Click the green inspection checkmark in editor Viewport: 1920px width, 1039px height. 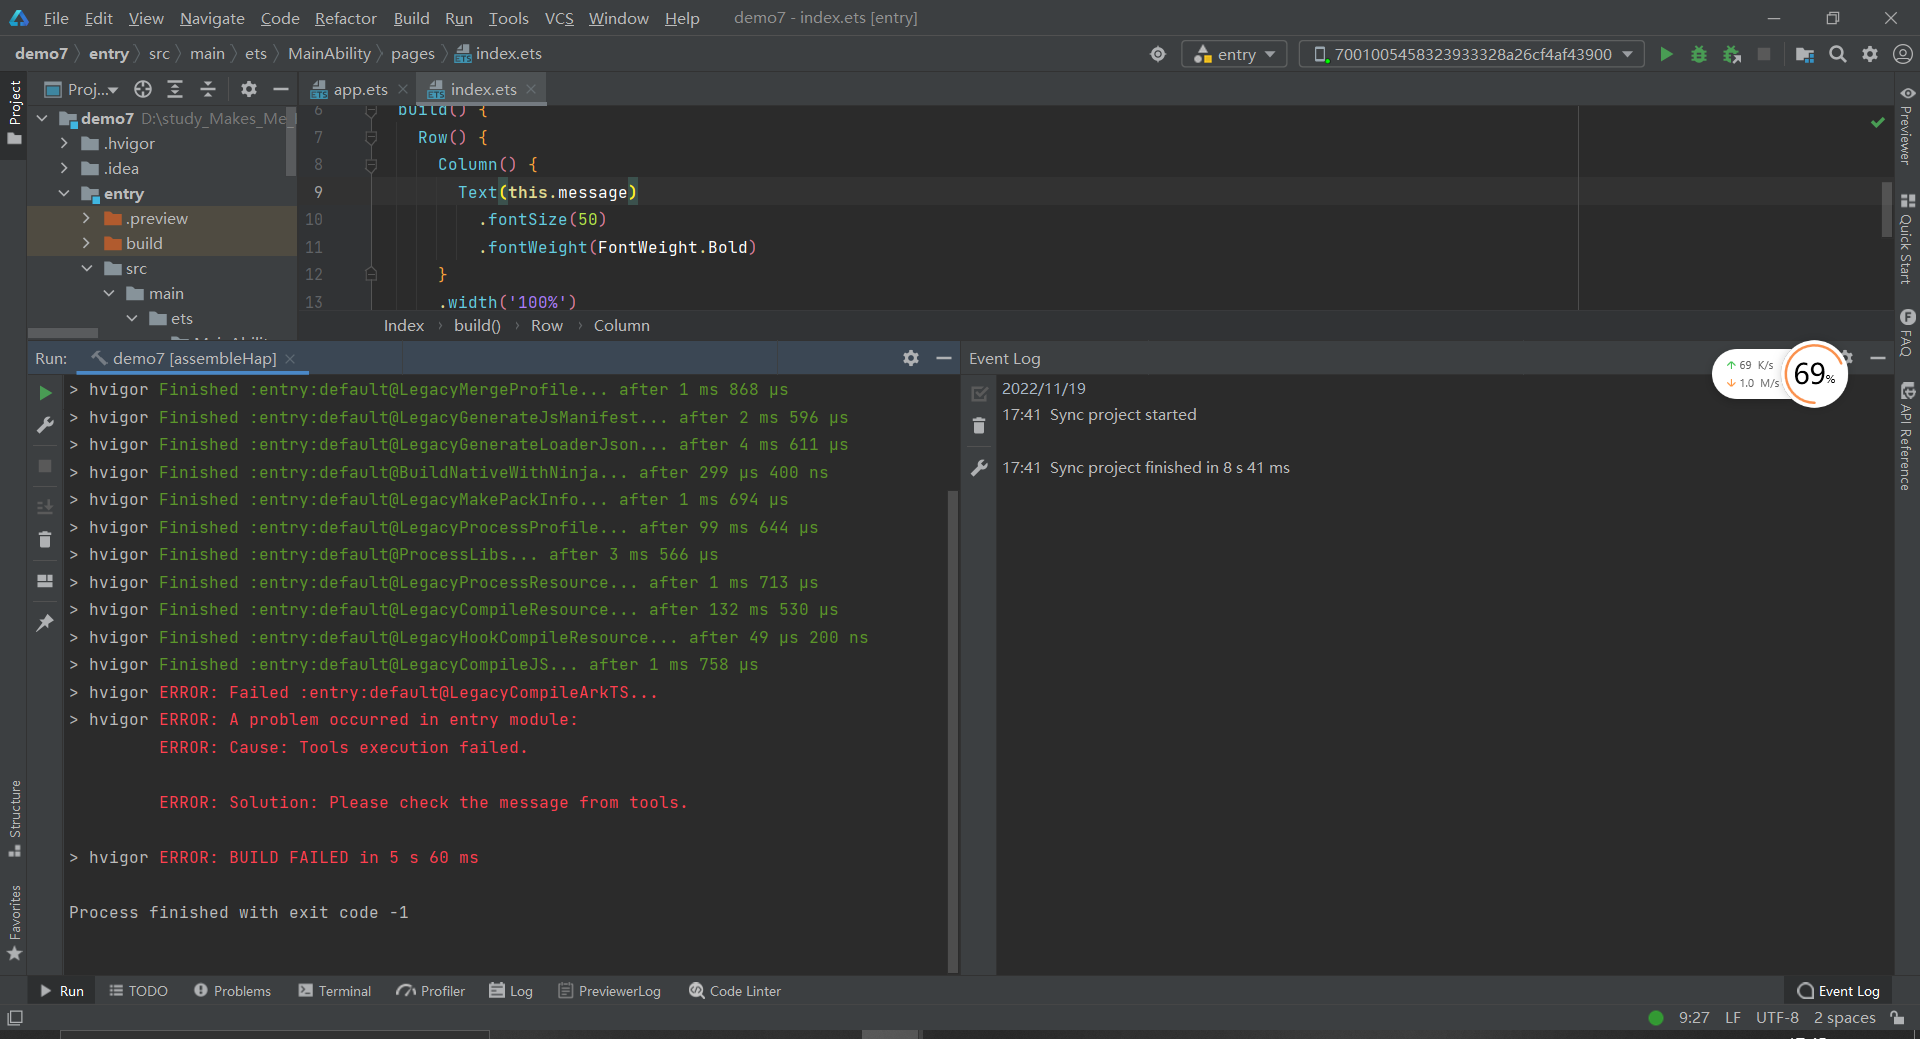pyautogui.click(x=1877, y=122)
